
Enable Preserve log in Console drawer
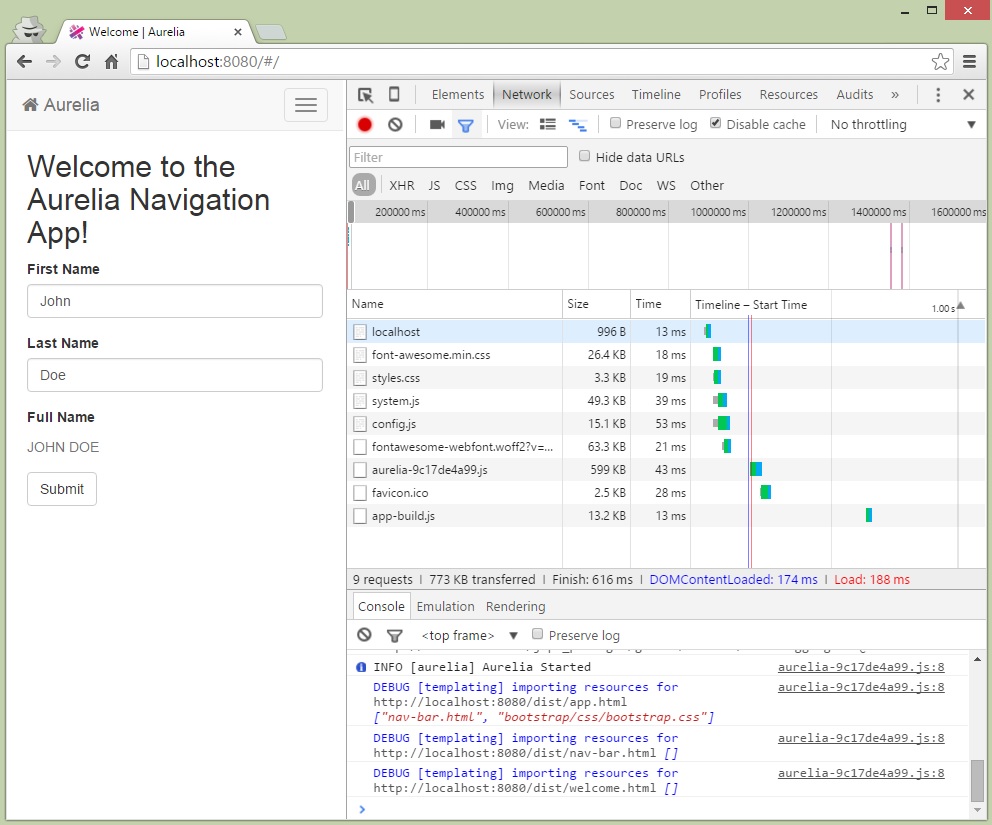[x=538, y=634]
